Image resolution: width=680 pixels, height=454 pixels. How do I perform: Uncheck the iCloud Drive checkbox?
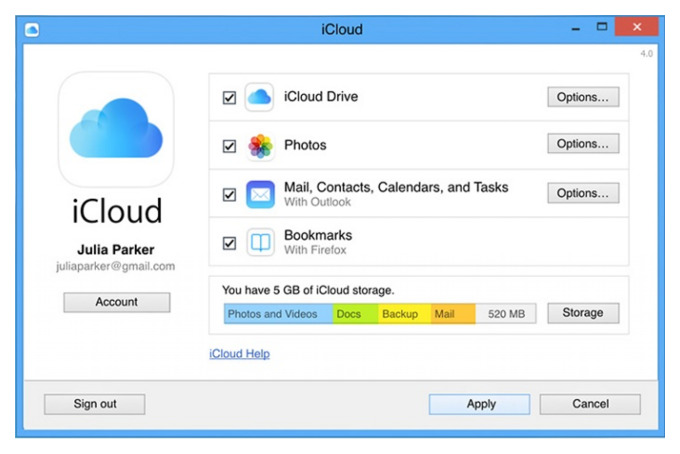[x=229, y=98]
